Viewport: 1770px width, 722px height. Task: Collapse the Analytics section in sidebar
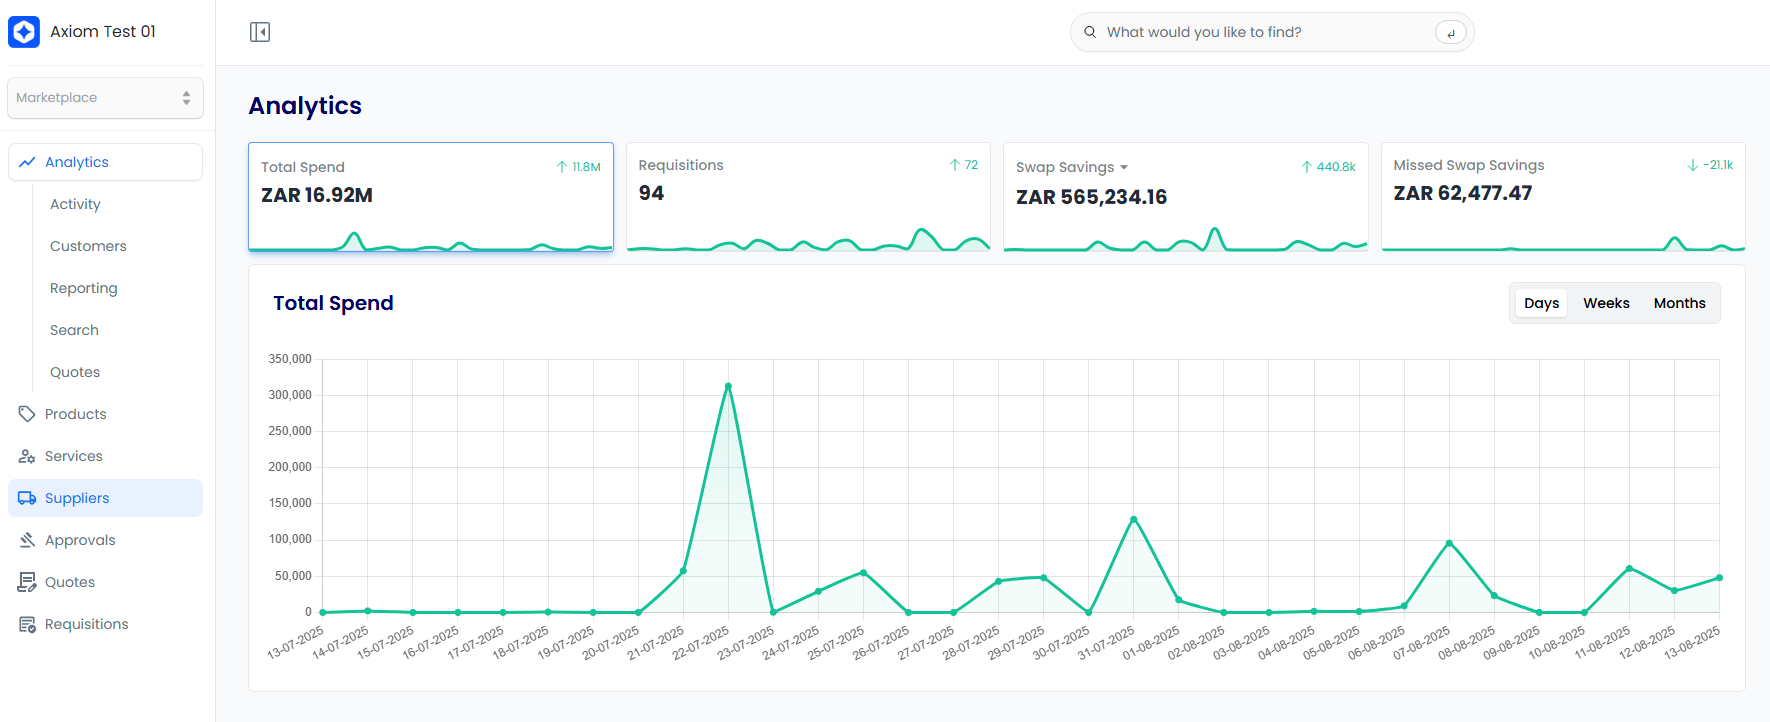(105, 162)
